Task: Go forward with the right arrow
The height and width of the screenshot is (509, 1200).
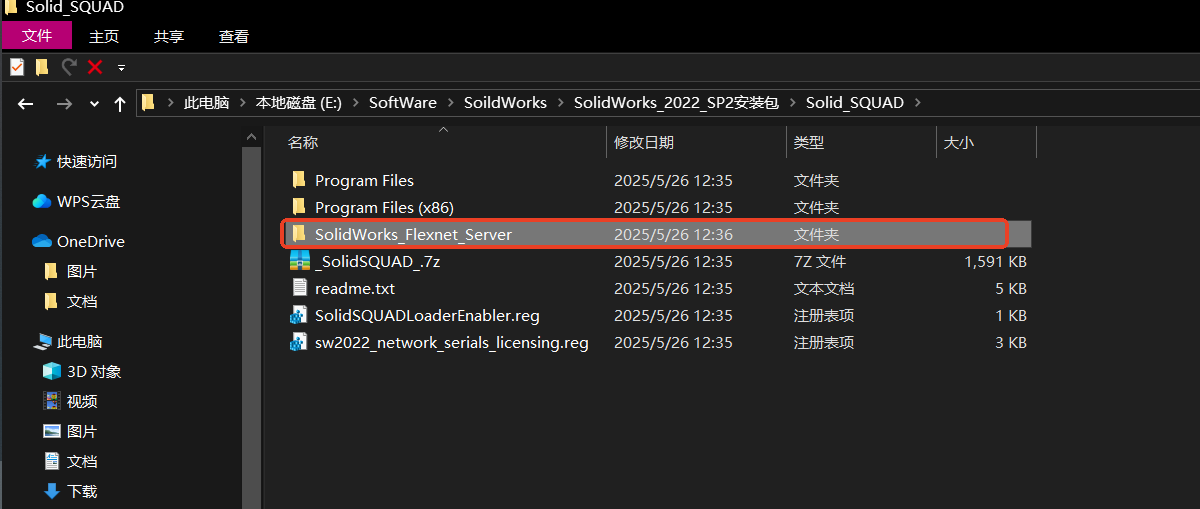Action: click(x=64, y=103)
